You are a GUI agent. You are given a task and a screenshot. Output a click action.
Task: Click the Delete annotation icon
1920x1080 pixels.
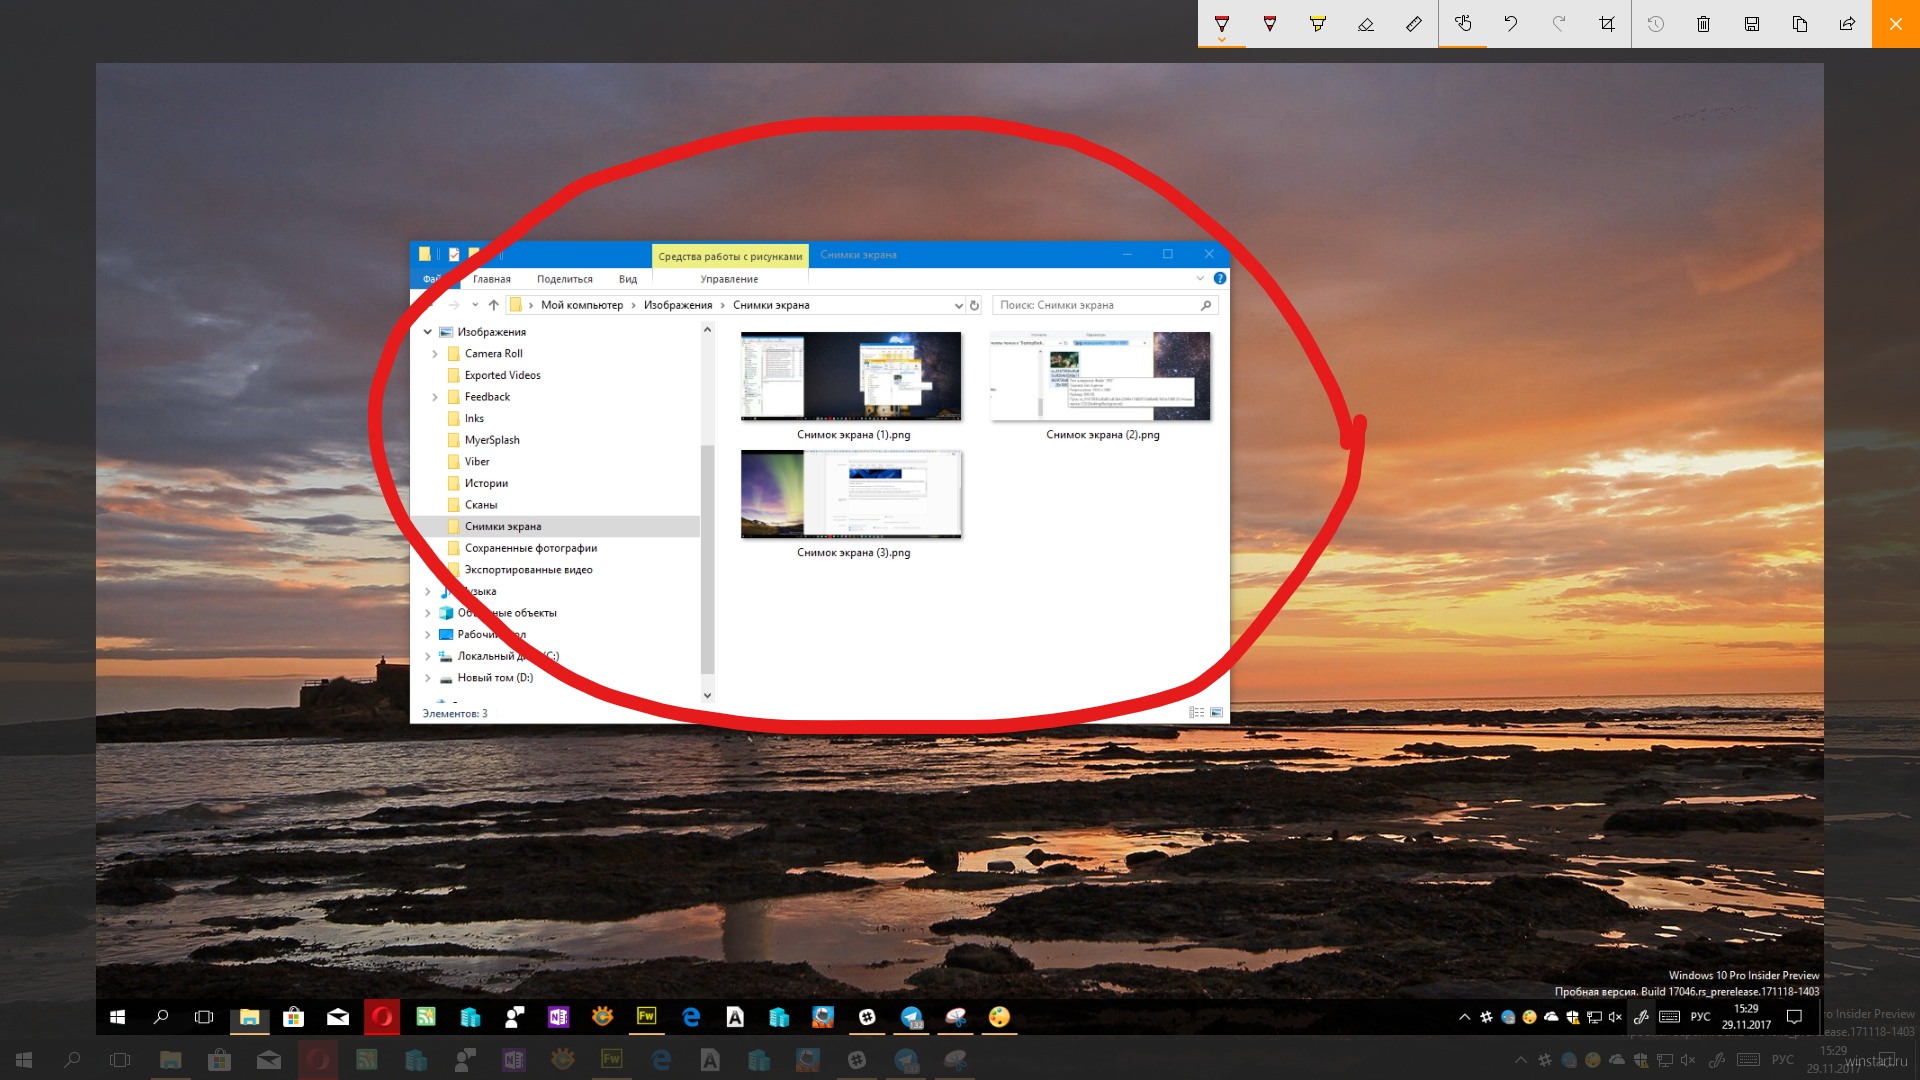(x=1704, y=24)
